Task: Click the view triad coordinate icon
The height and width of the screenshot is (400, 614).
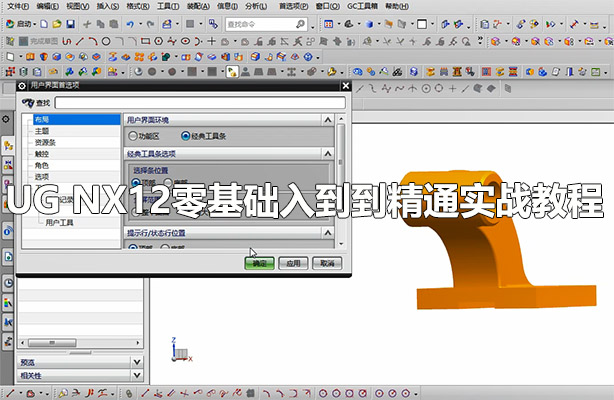Action: coord(179,349)
